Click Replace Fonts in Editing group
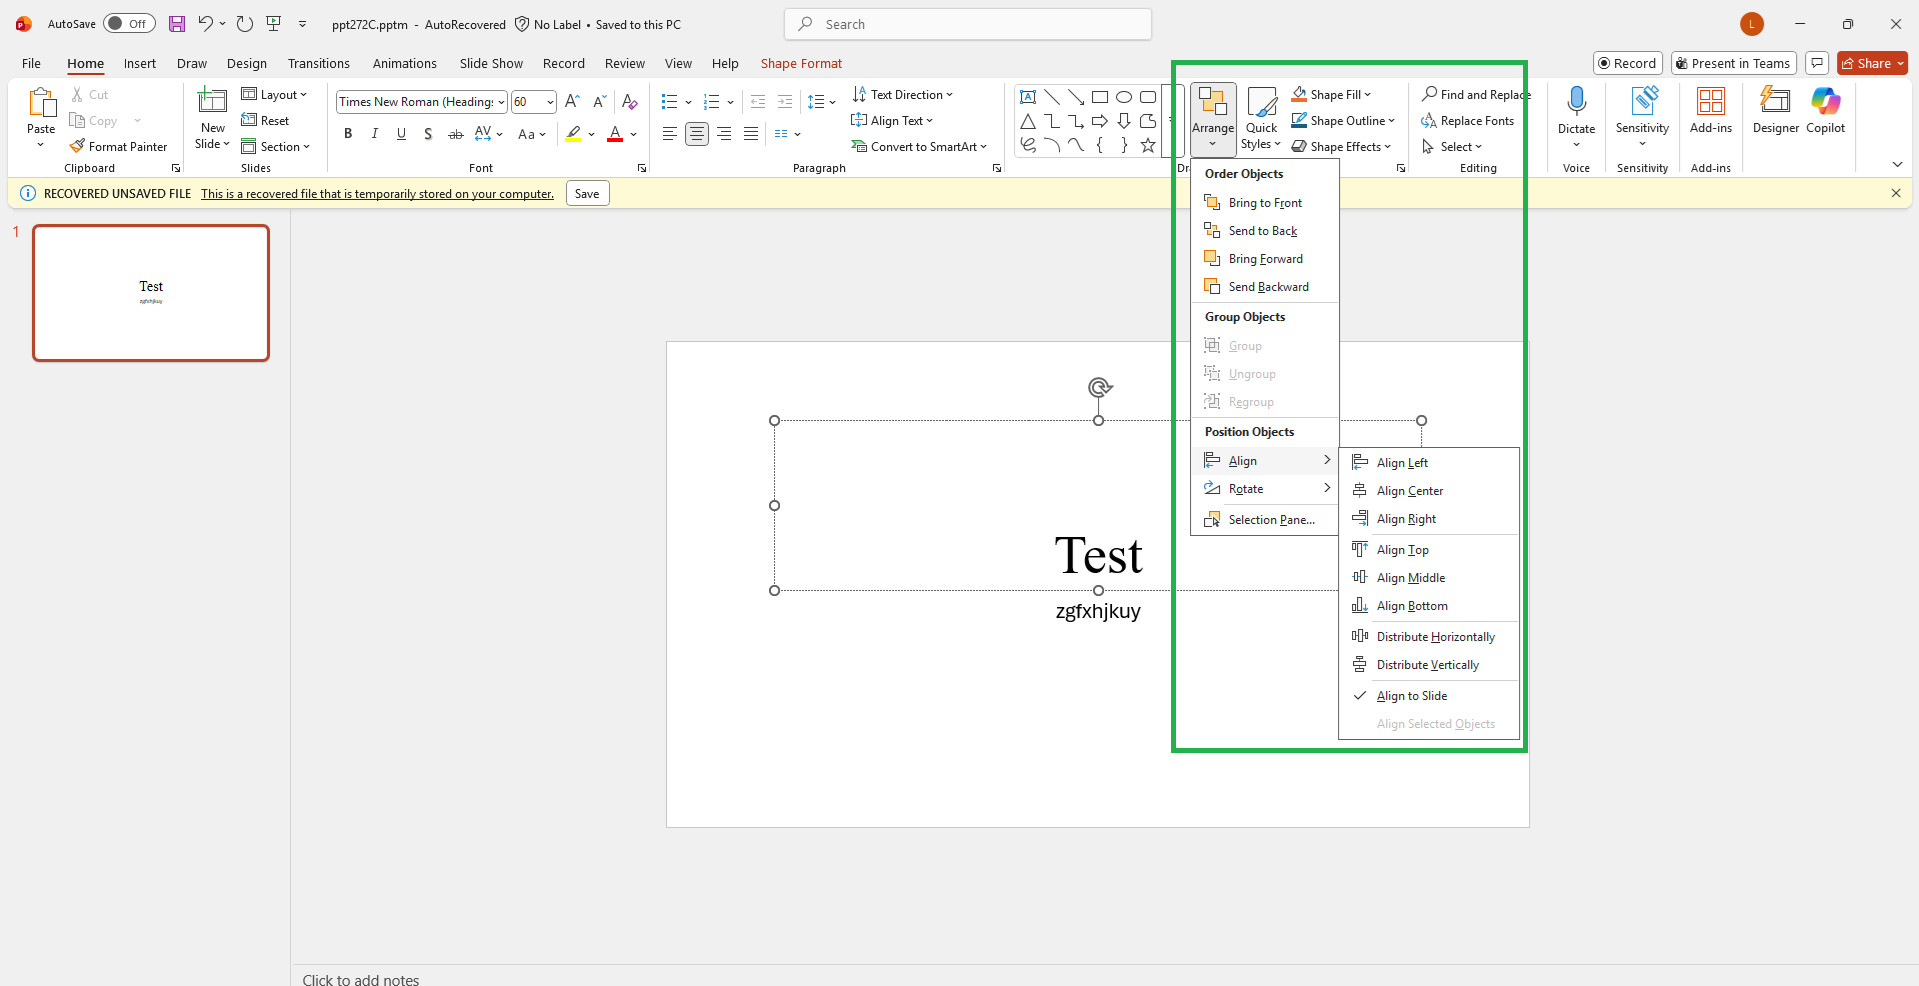 (x=1468, y=120)
